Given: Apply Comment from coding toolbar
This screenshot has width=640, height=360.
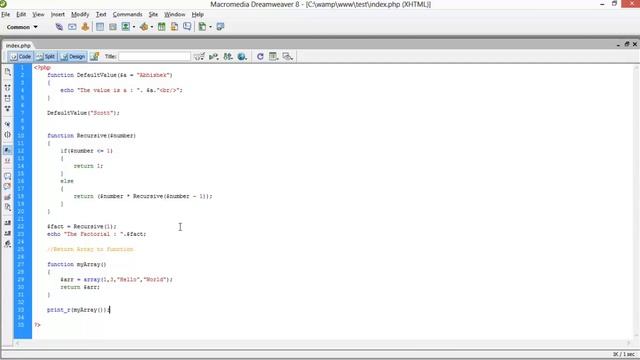Looking at the screenshot, I should click(x=7, y=176).
